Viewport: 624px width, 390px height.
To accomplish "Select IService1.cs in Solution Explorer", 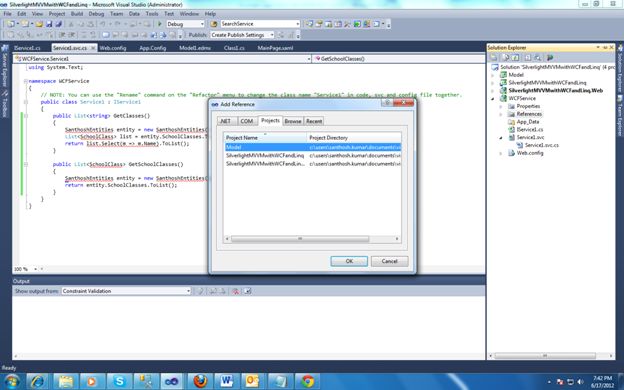I will tap(529, 130).
